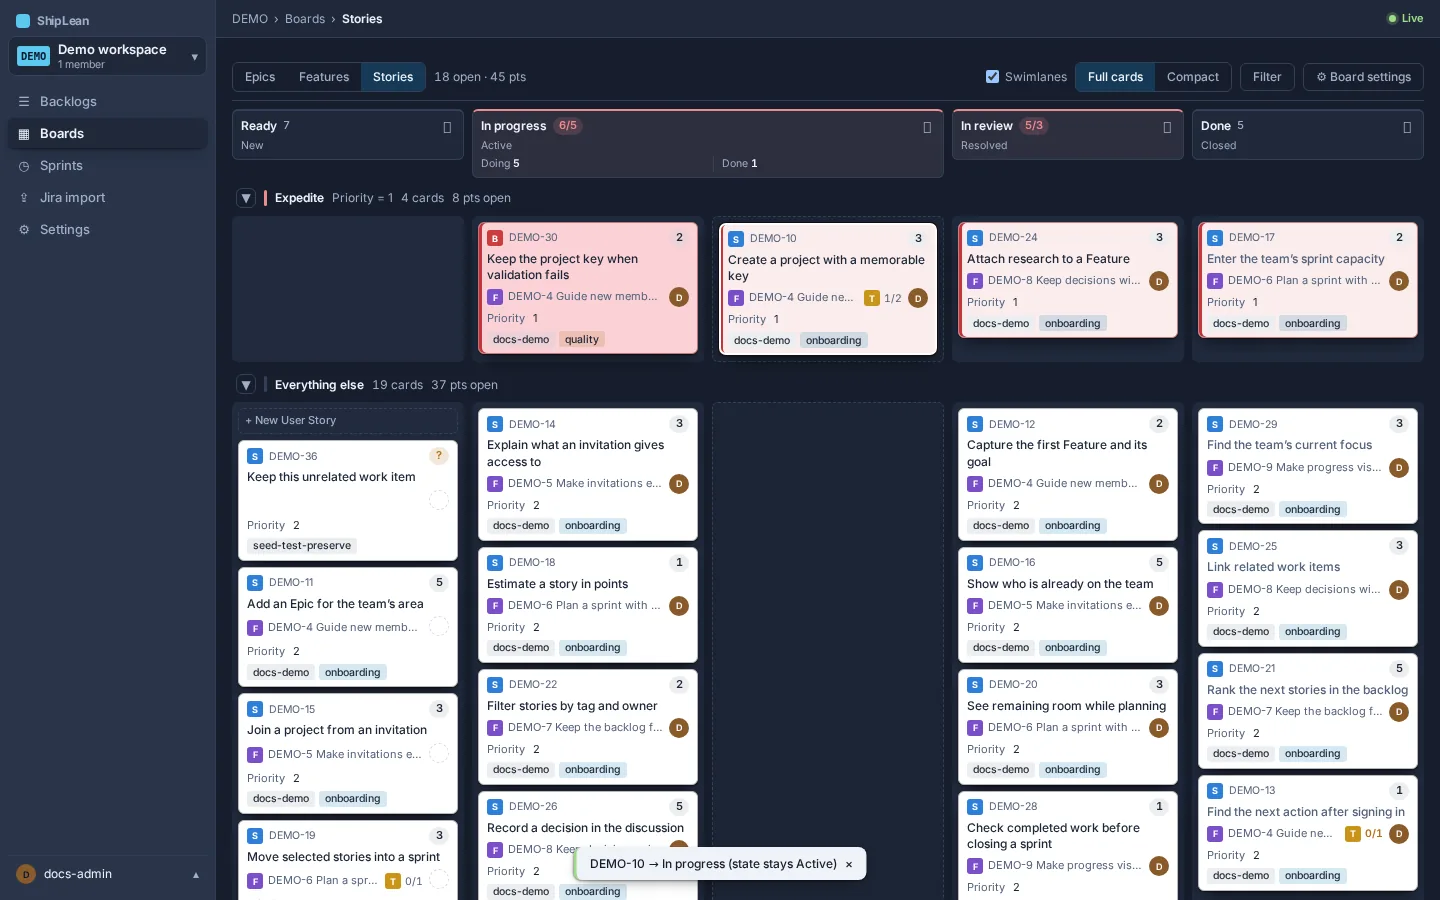Click the task badge 0/1 on DEMO-13
The image size is (1440, 900).
1365,834
